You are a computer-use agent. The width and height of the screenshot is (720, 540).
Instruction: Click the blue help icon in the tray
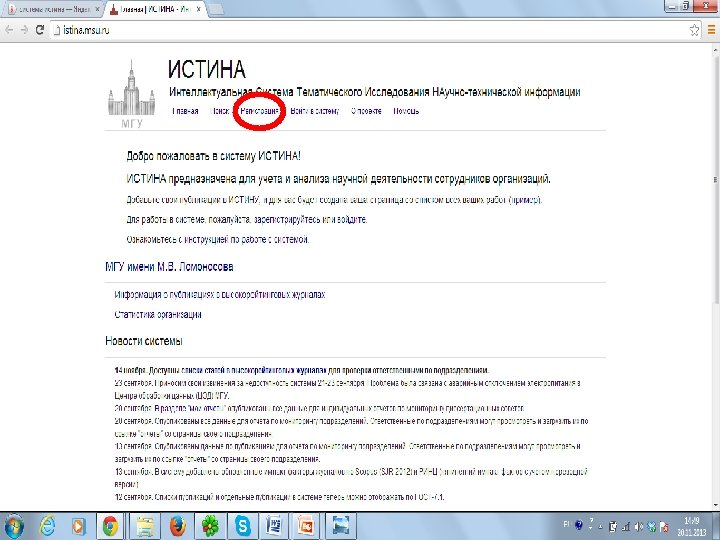579,524
